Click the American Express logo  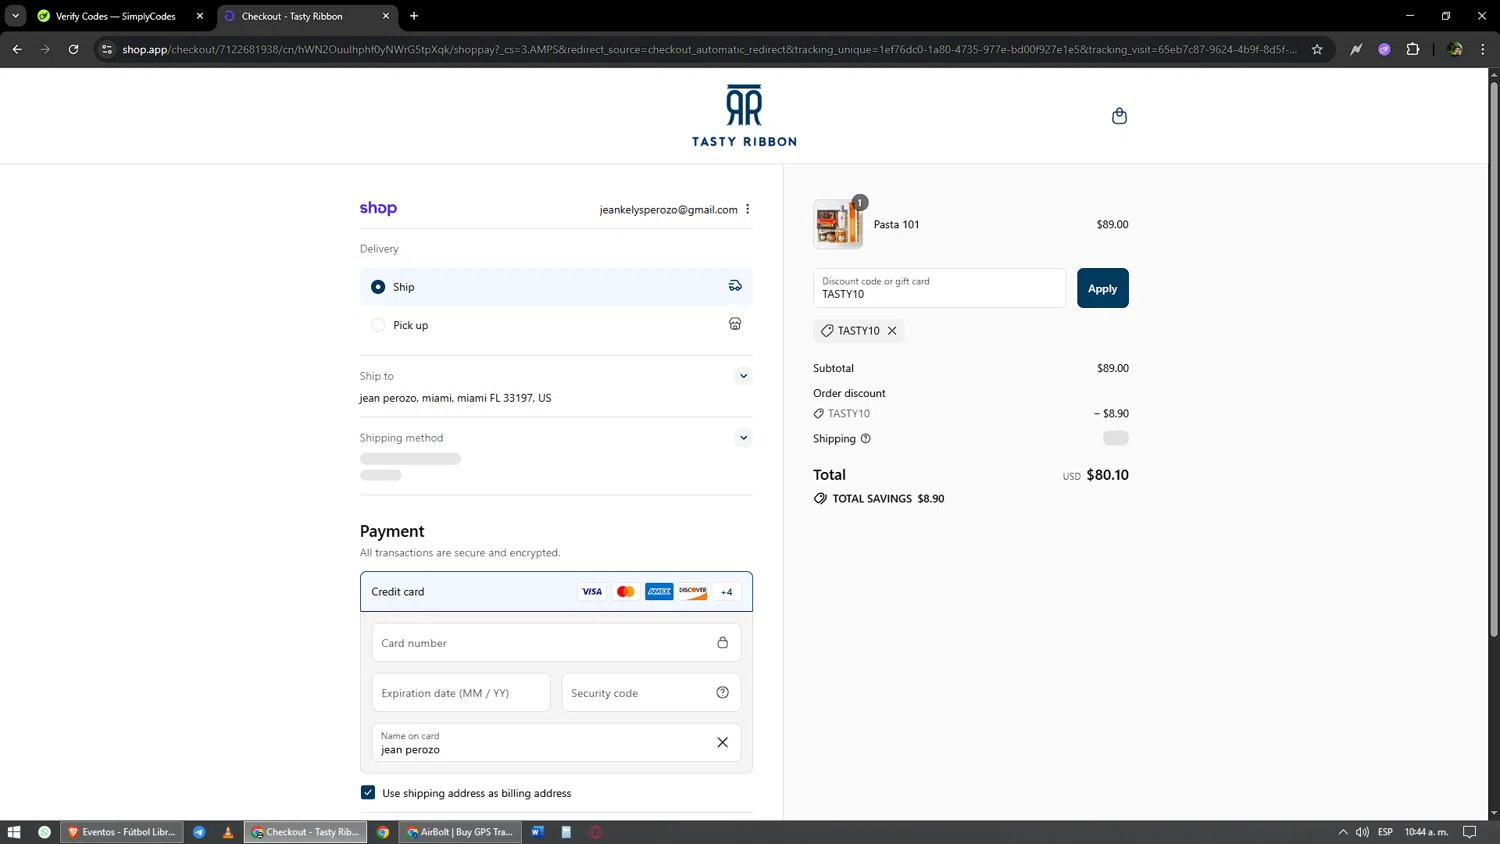click(x=659, y=591)
